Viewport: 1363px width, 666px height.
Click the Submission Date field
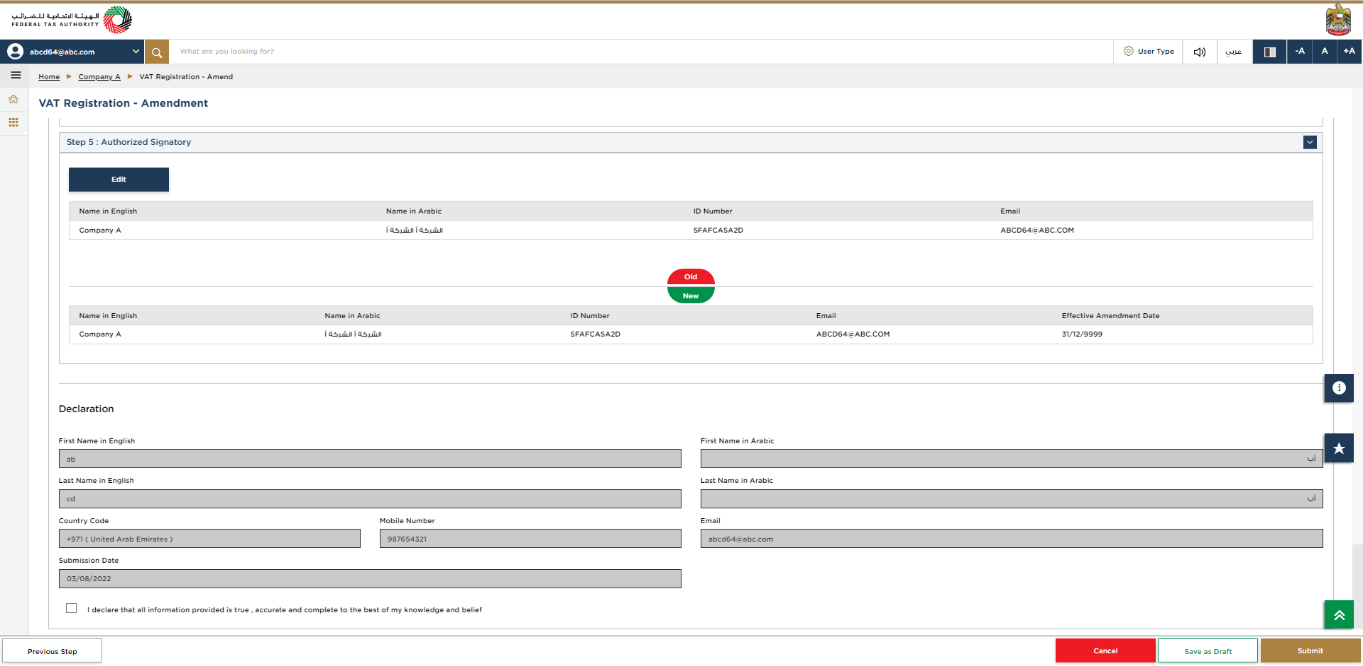[370, 578]
